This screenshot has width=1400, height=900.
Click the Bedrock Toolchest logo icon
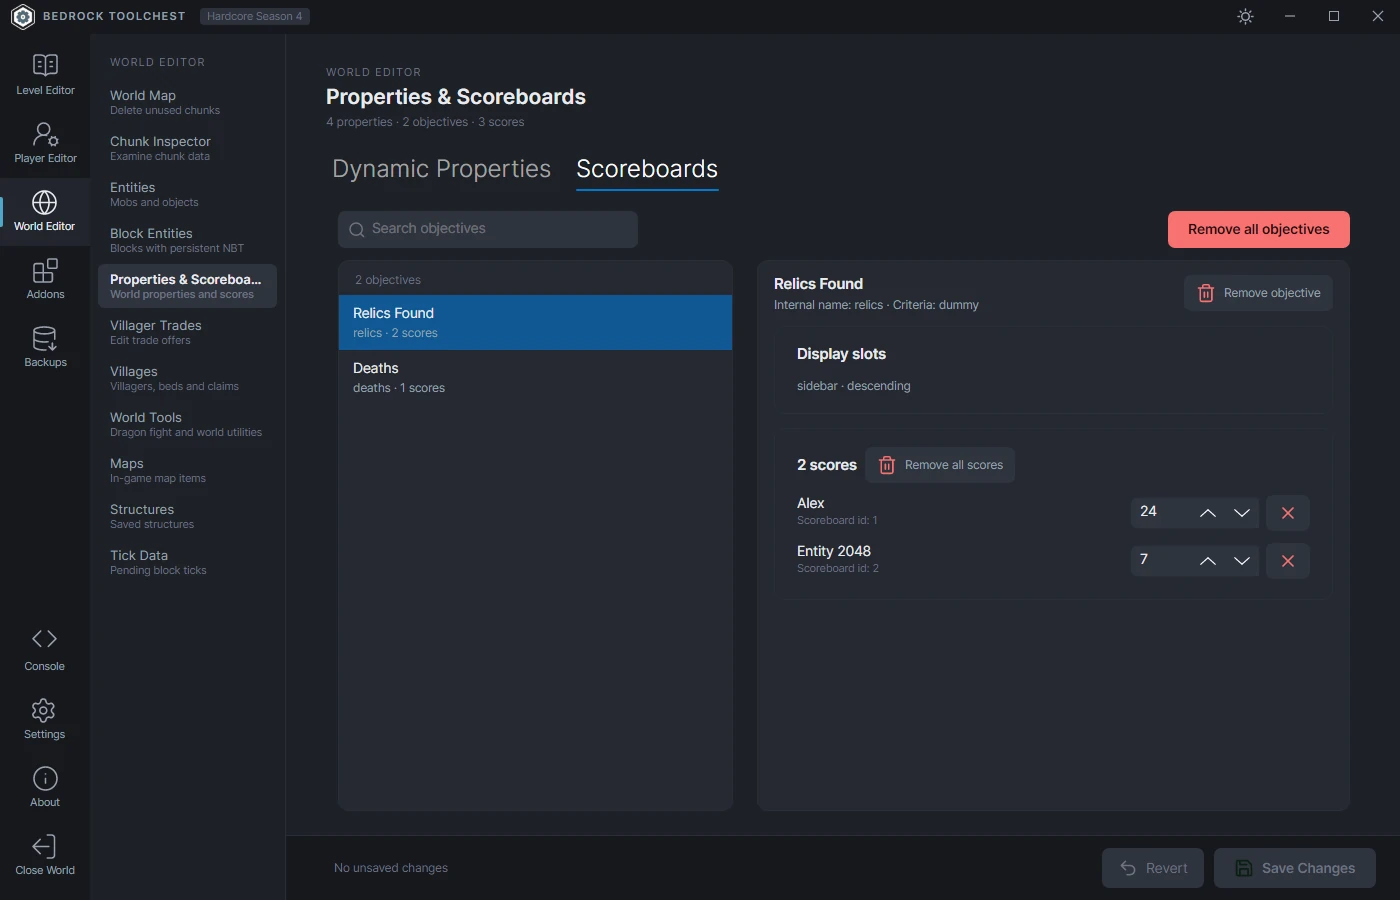[x=22, y=16]
